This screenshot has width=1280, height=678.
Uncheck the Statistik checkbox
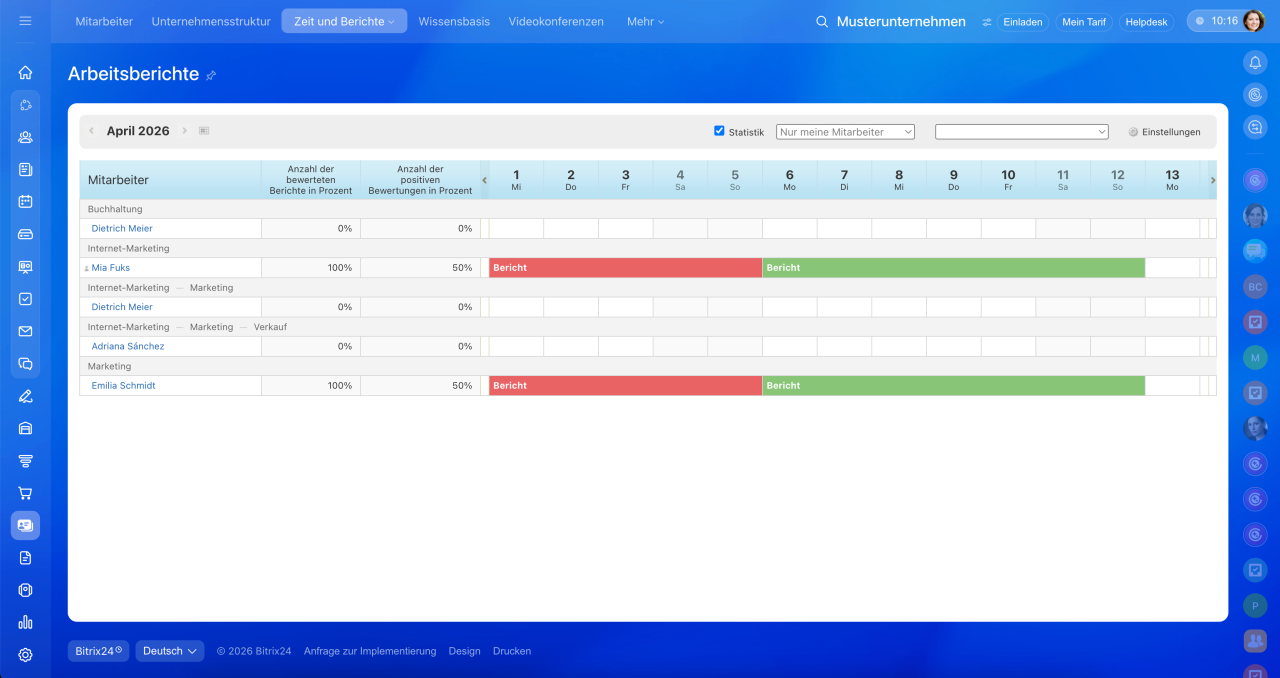point(719,131)
